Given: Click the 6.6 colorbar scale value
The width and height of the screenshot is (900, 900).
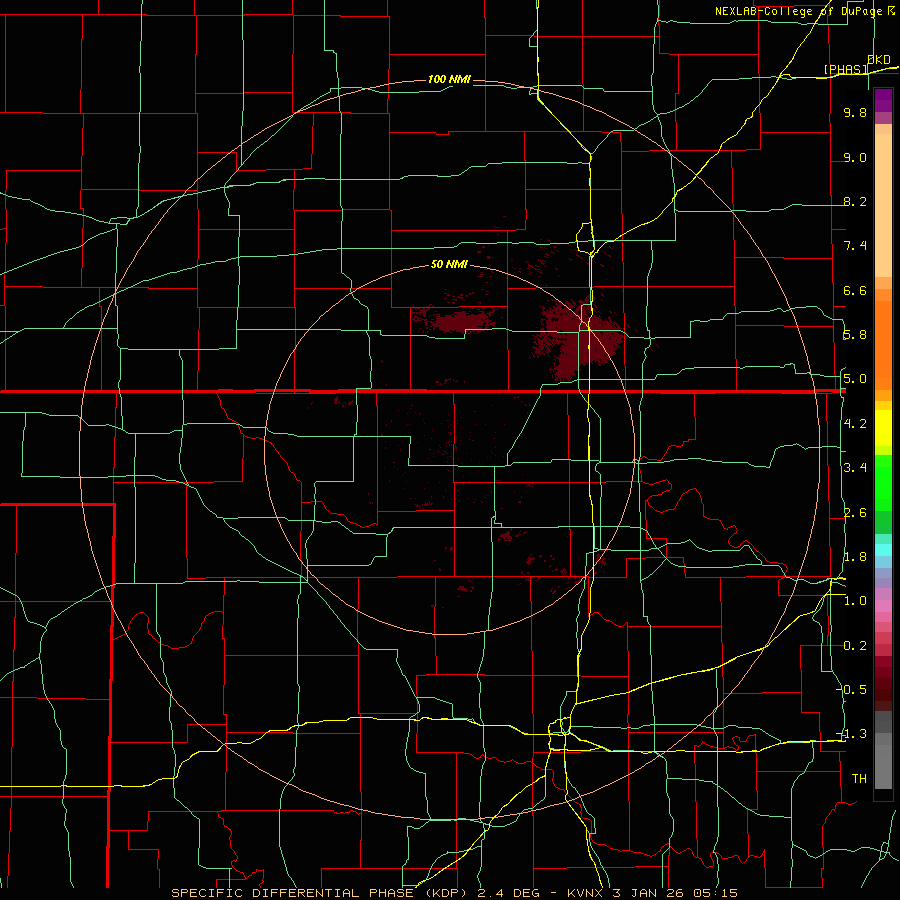Looking at the screenshot, I should click(x=855, y=290).
